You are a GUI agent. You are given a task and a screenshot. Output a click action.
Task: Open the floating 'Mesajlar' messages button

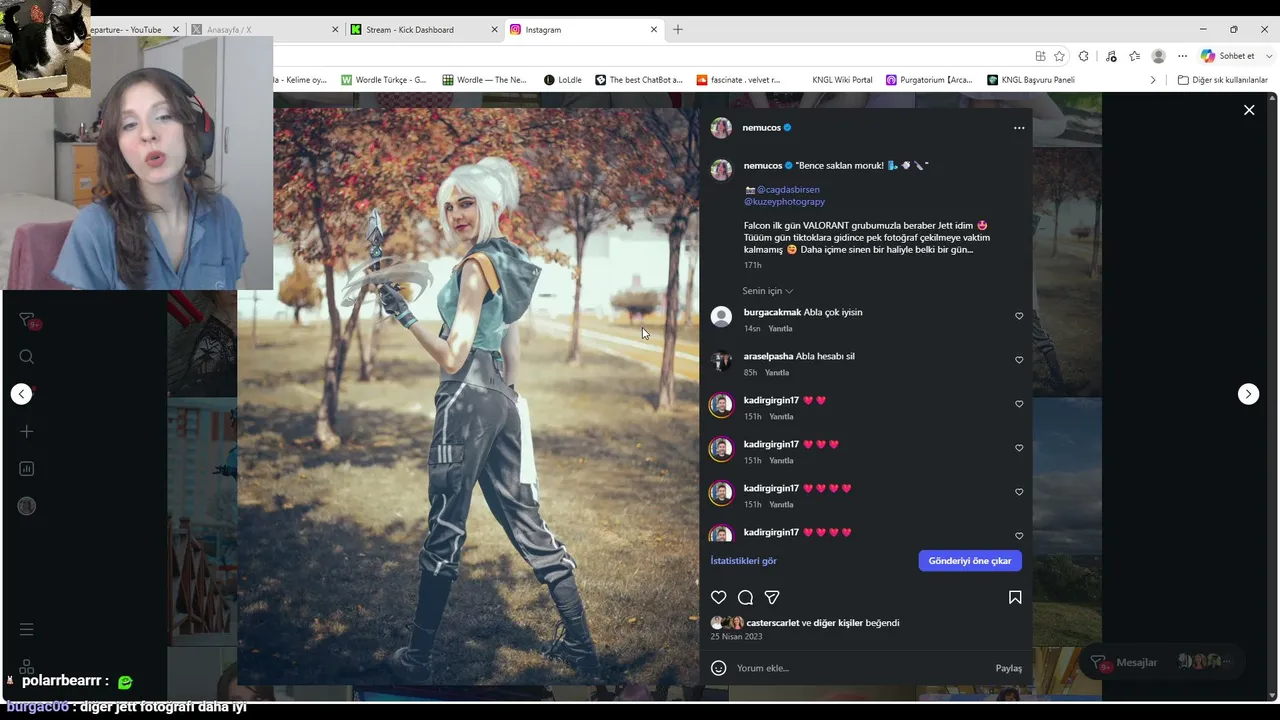pos(1162,662)
